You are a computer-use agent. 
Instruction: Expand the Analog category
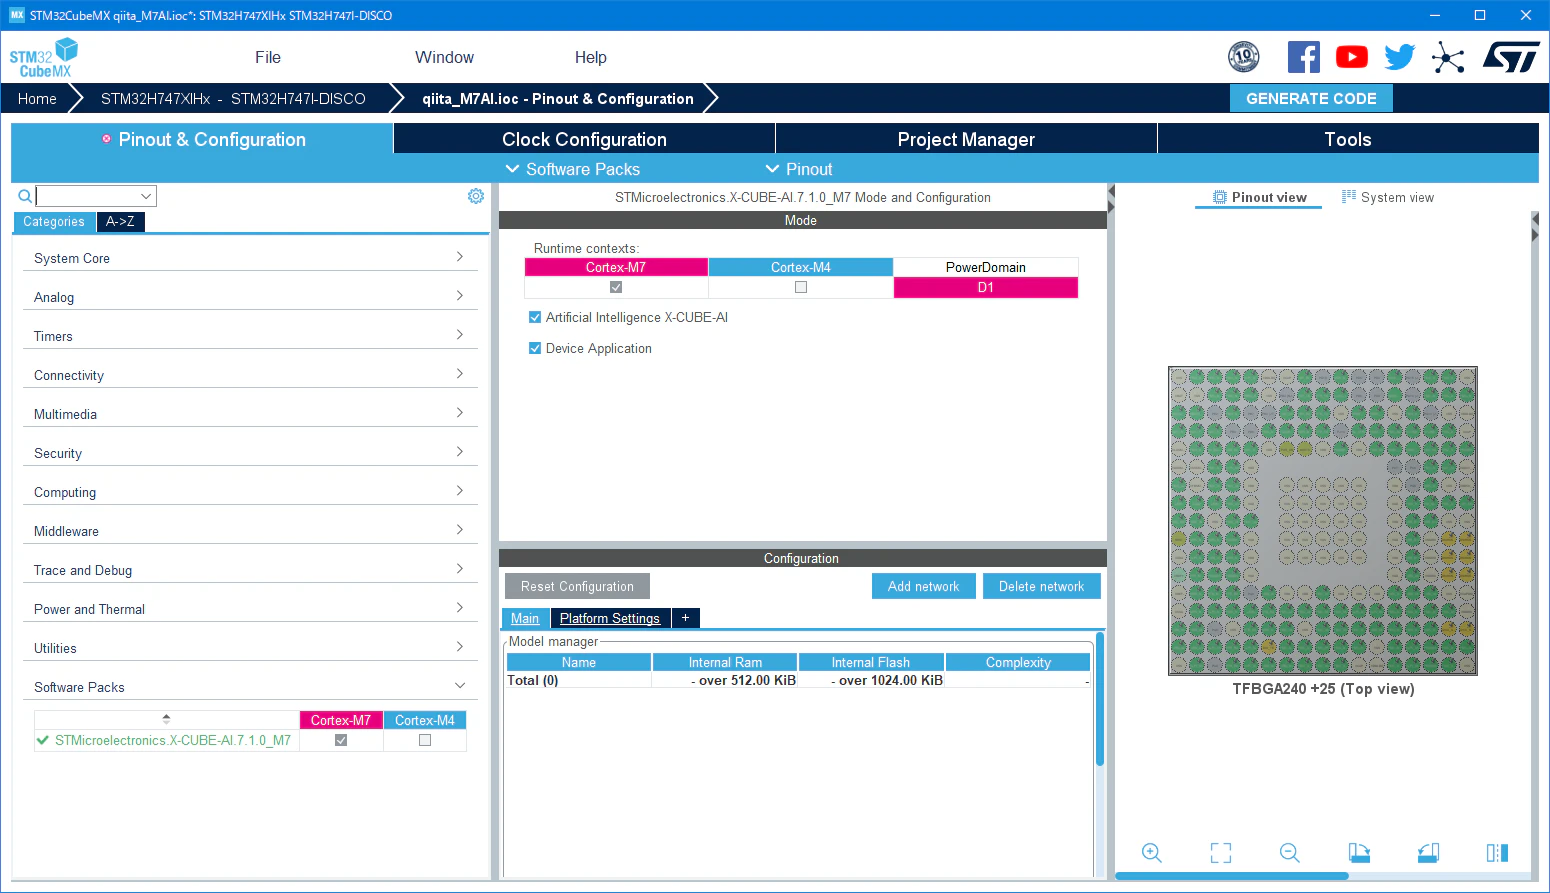click(250, 297)
